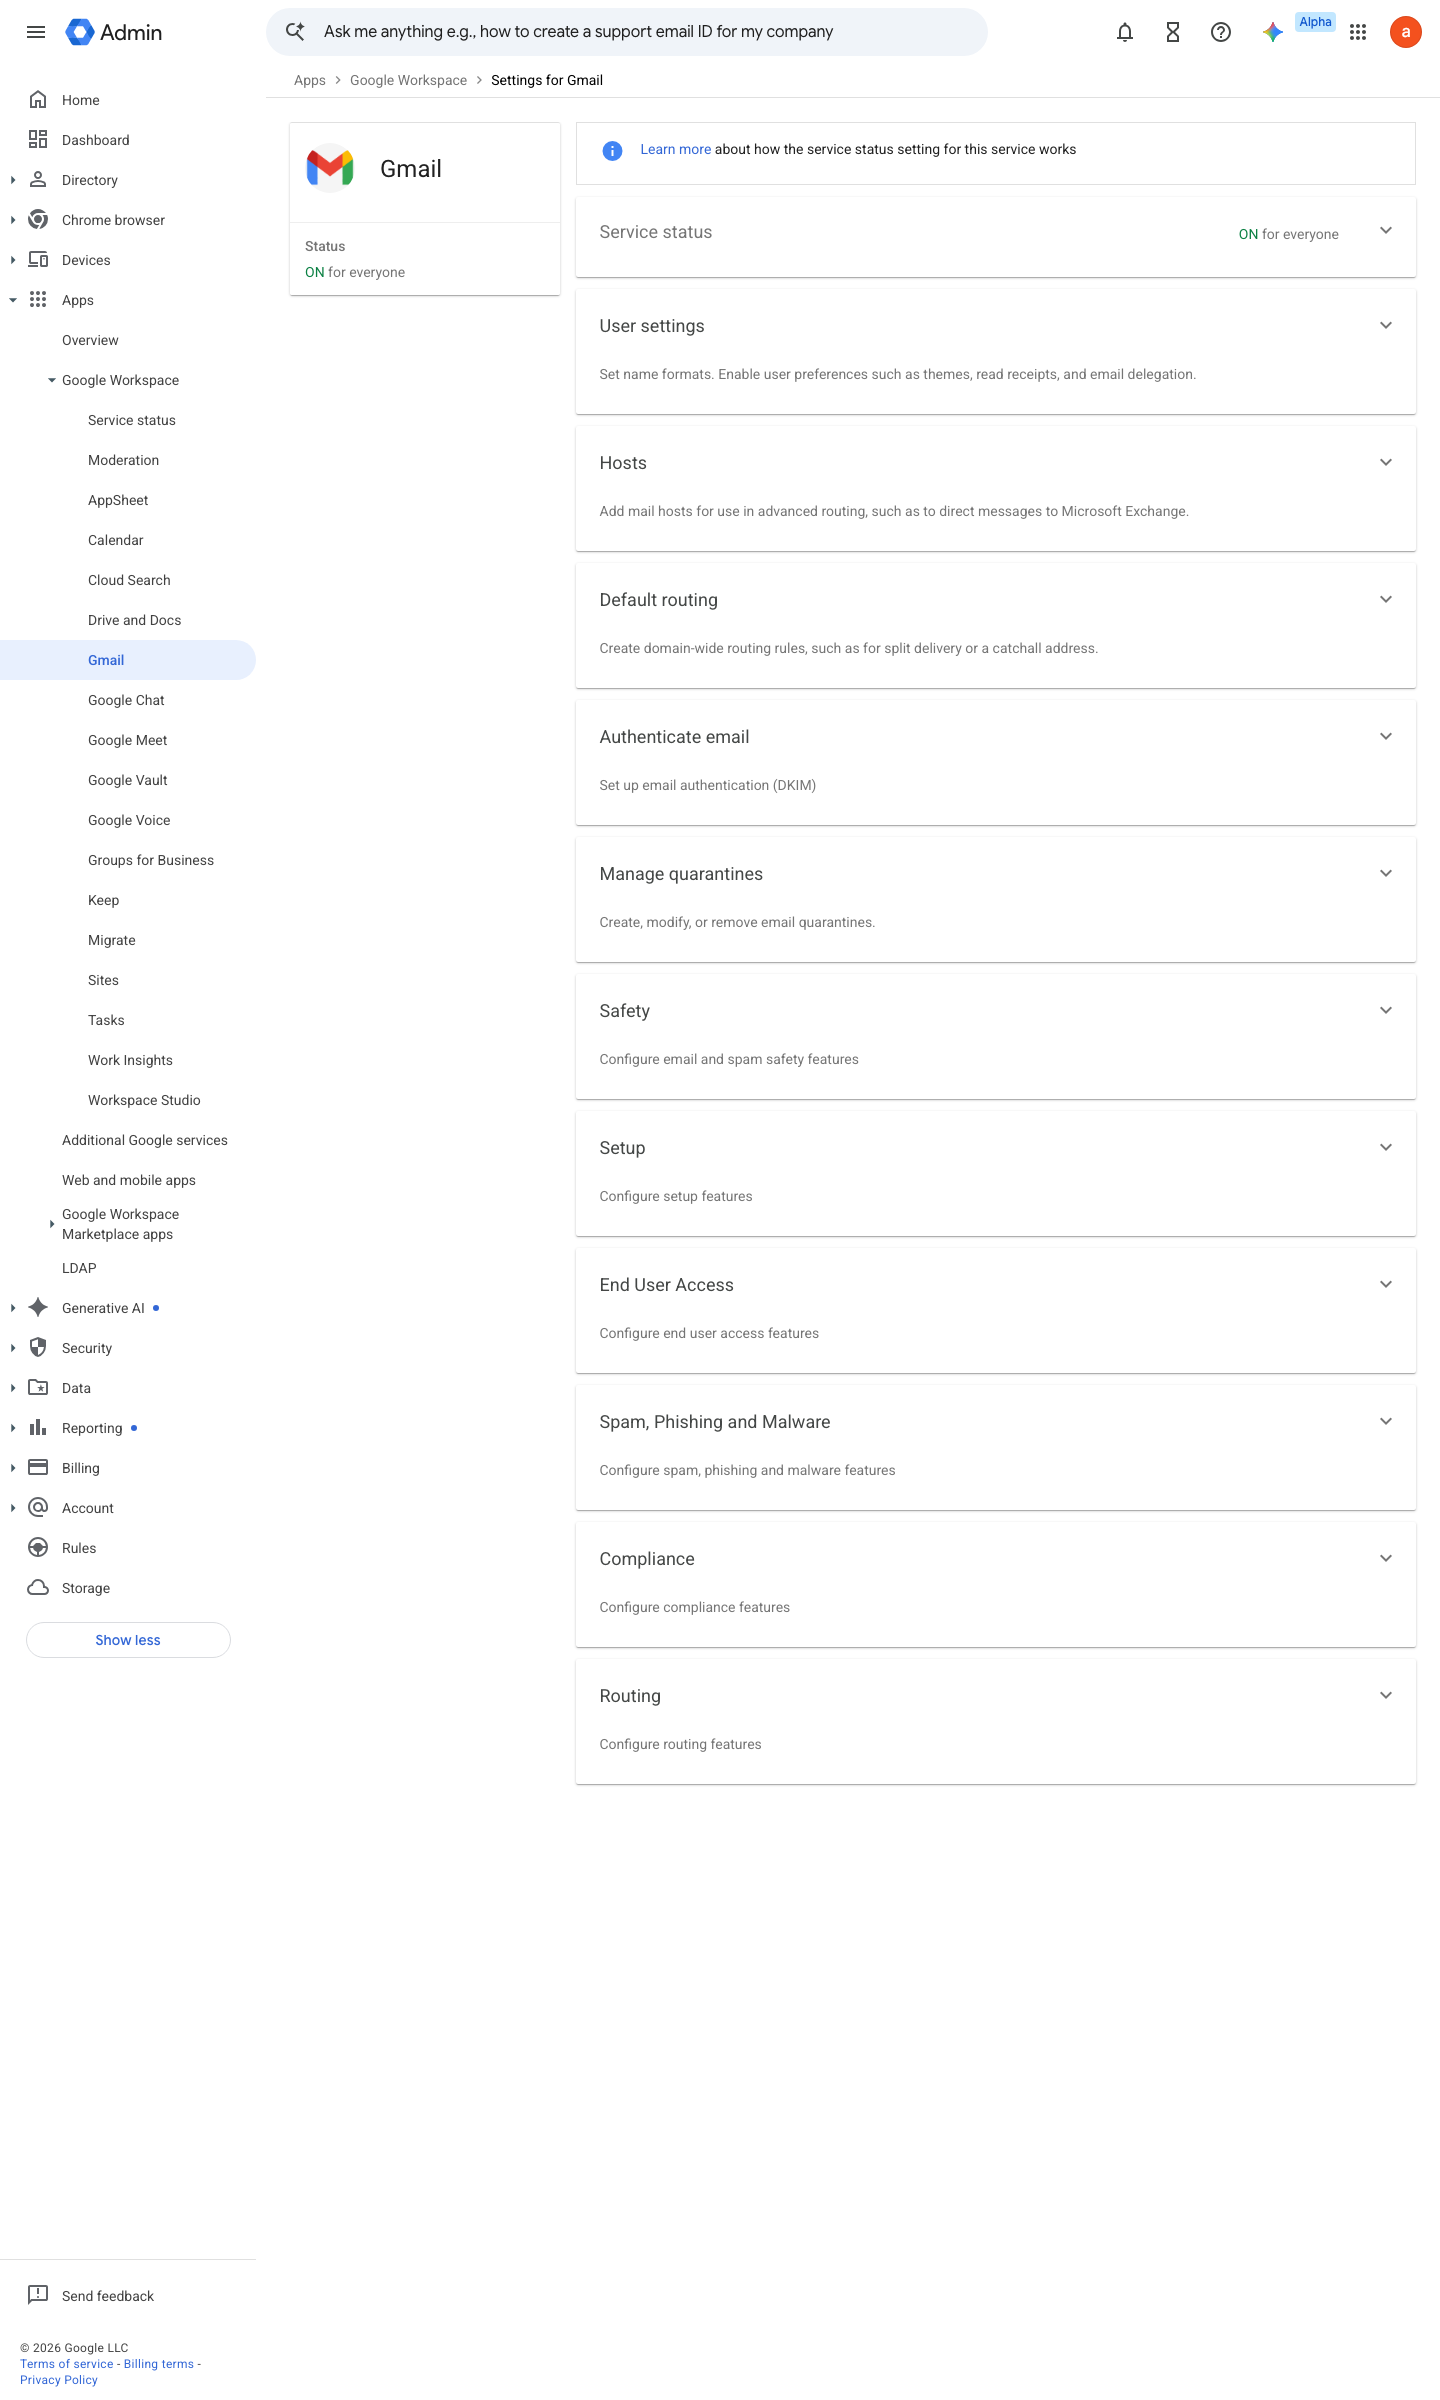
Task: Collapse the Google Workspace tree arrow
Action: pos(52,380)
